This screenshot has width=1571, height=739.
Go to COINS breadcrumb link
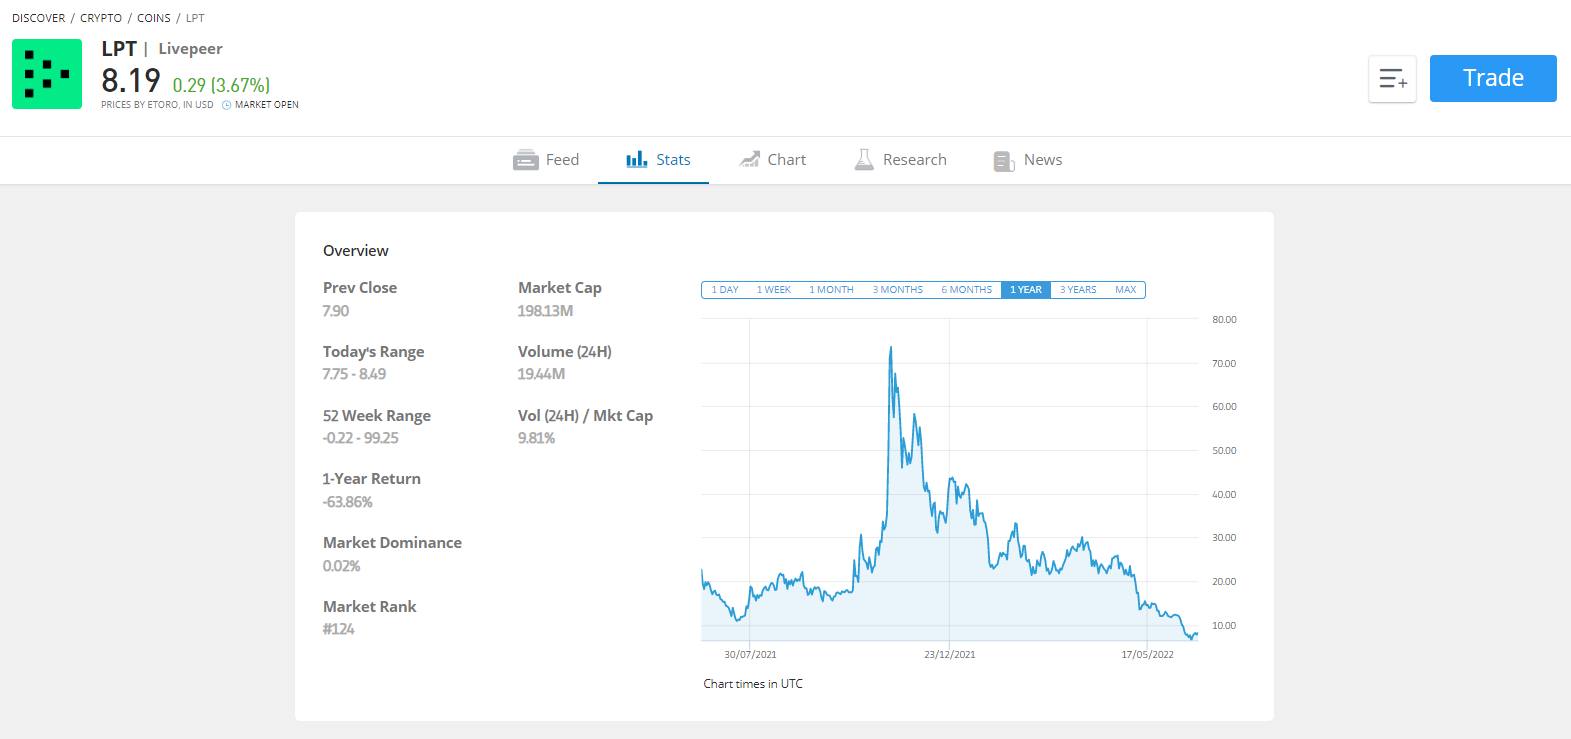click(x=154, y=18)
